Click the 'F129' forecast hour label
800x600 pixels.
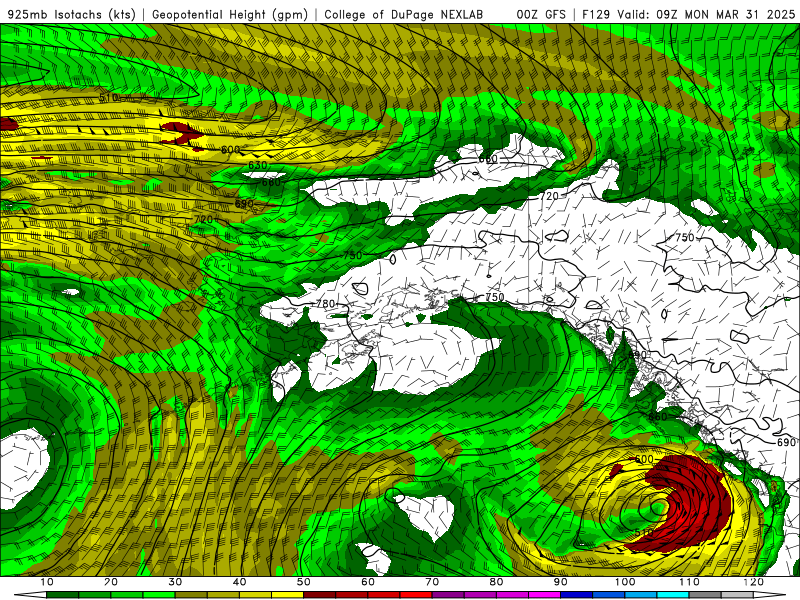596,15
